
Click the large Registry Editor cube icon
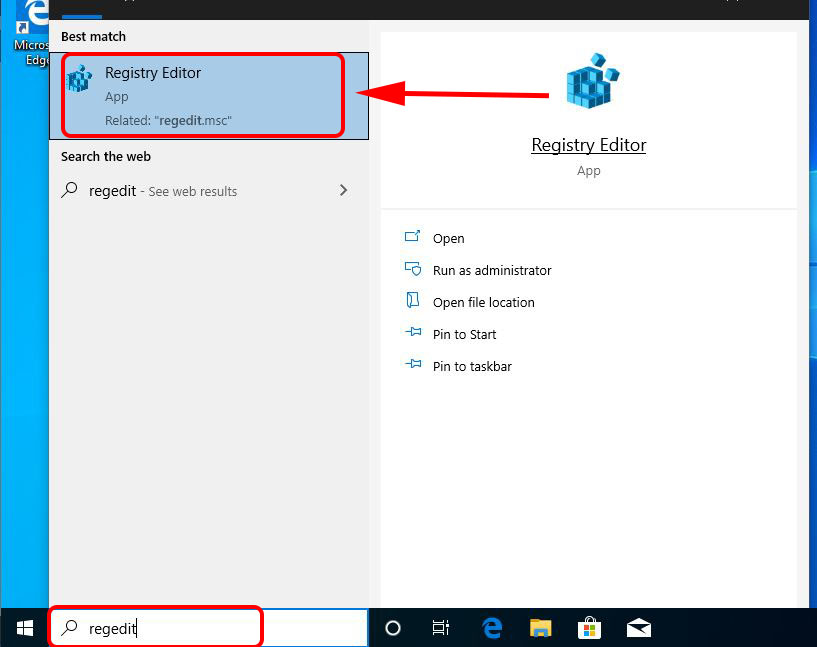coord(589,80)
